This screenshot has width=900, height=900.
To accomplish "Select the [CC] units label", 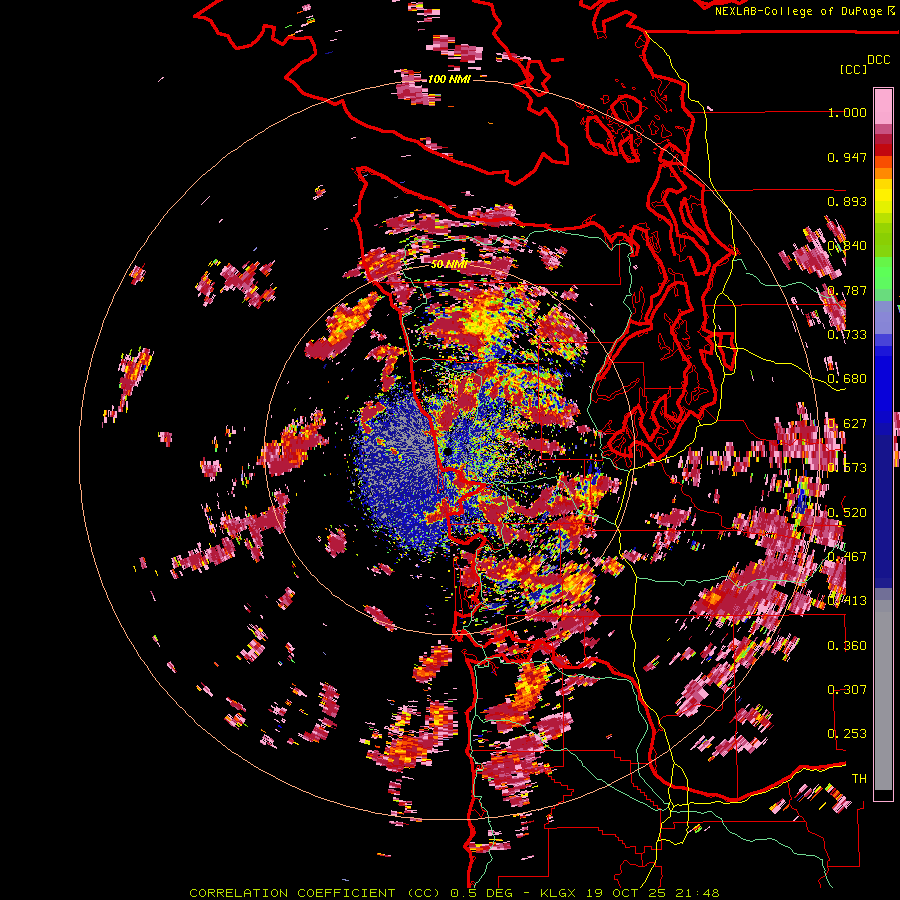I will (x=853, y=69).
